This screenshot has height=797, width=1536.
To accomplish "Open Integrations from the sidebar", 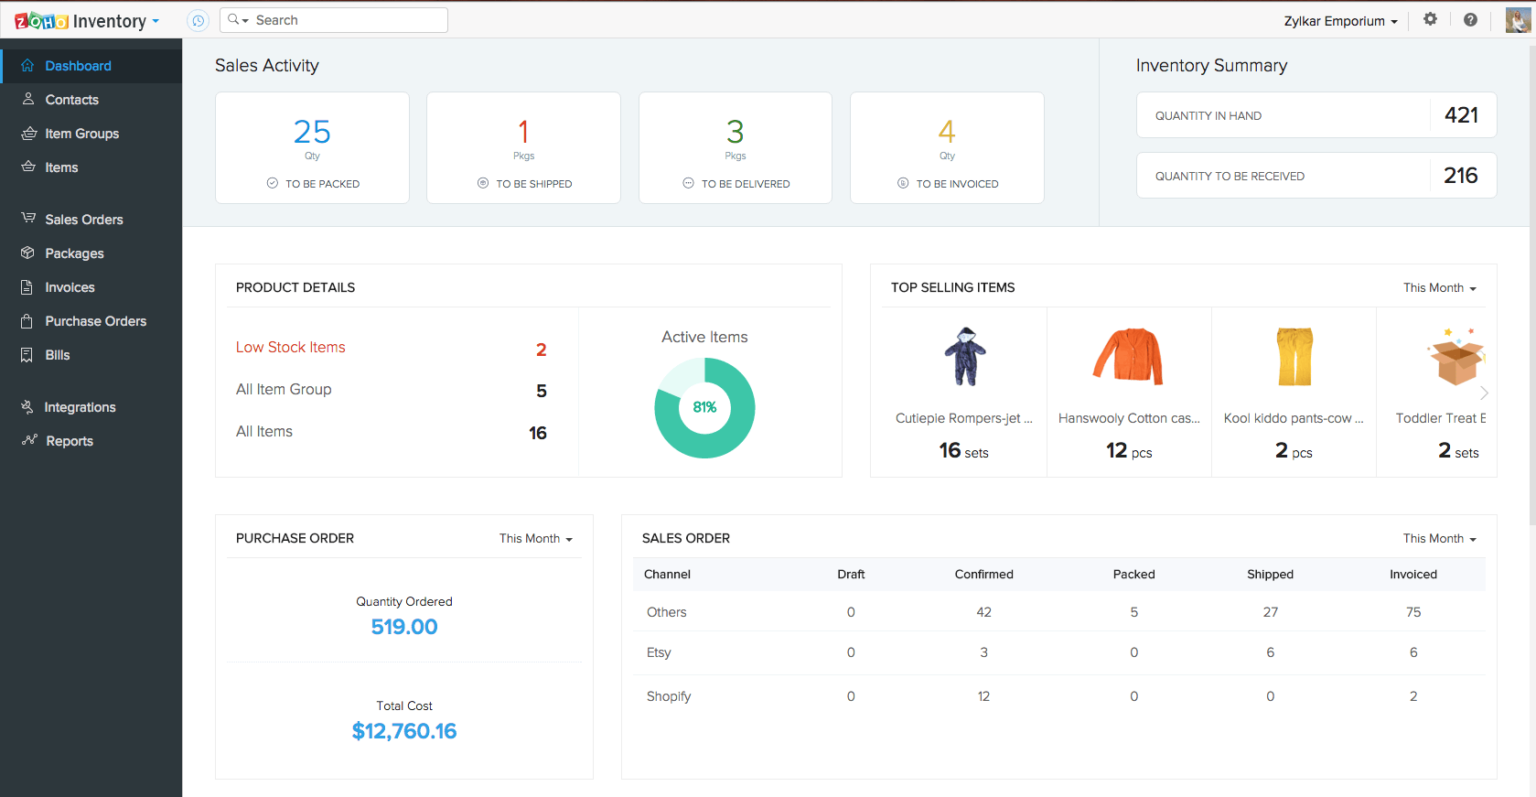I will tap(80, 407).
